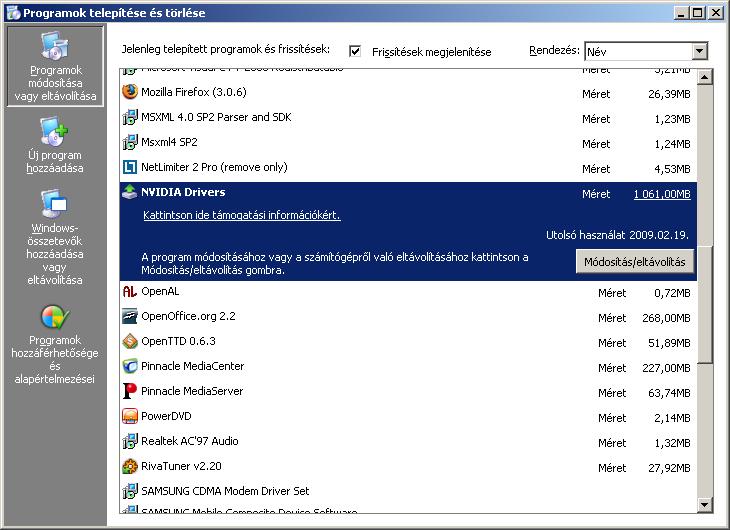Maximize the Programok telepítése window
This screenshot has width=730, height=530.
(698, 13)
